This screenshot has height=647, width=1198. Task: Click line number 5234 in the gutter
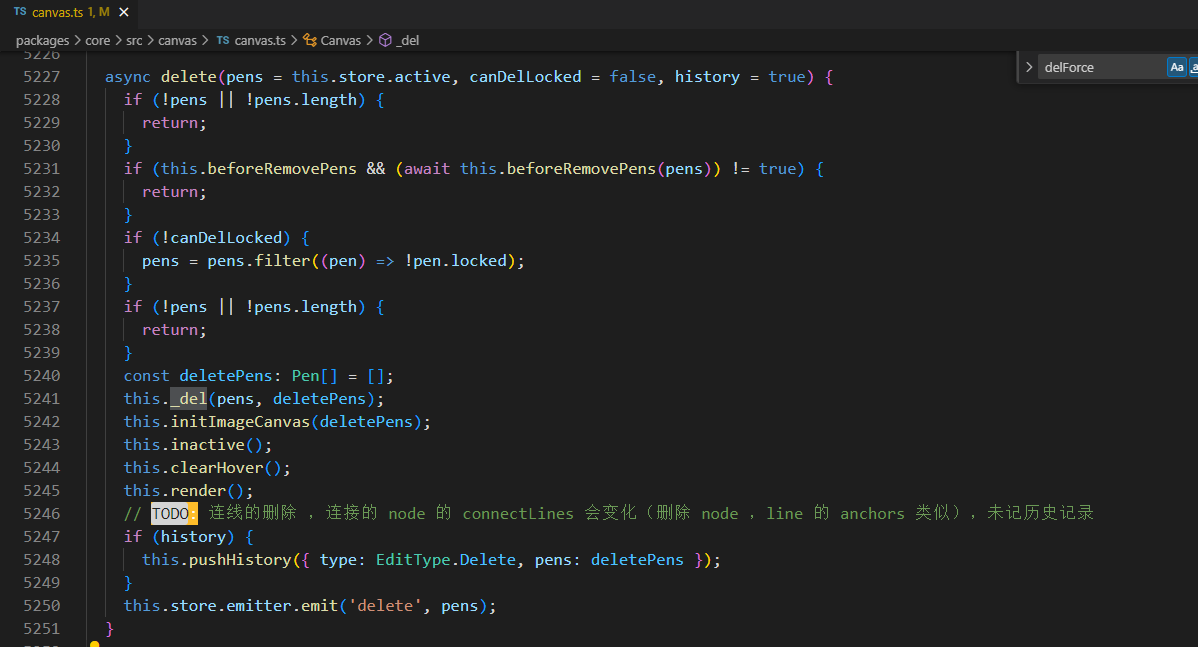[41, 238]
